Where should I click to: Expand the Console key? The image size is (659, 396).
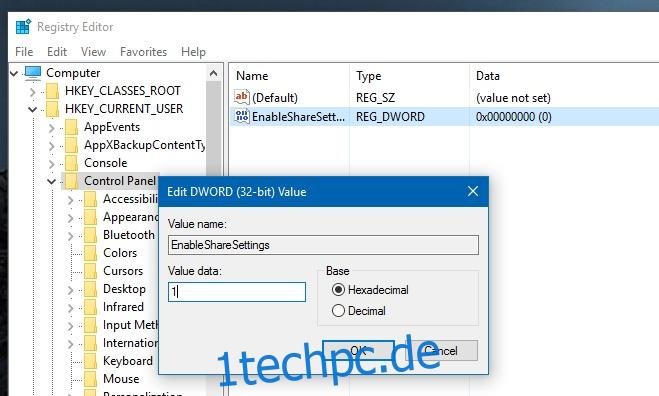pyautogui.click(x=52, y=164)
